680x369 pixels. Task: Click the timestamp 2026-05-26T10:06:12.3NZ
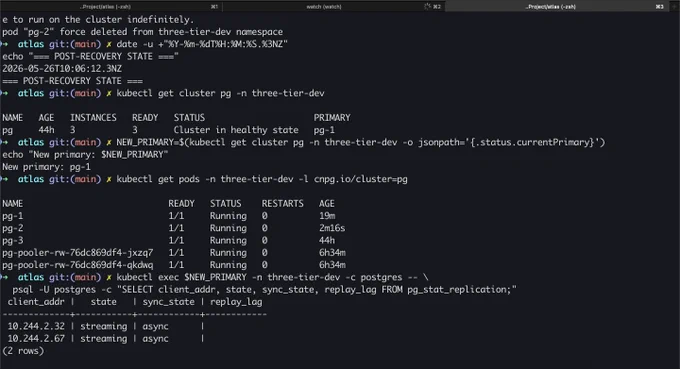[62, 69]
